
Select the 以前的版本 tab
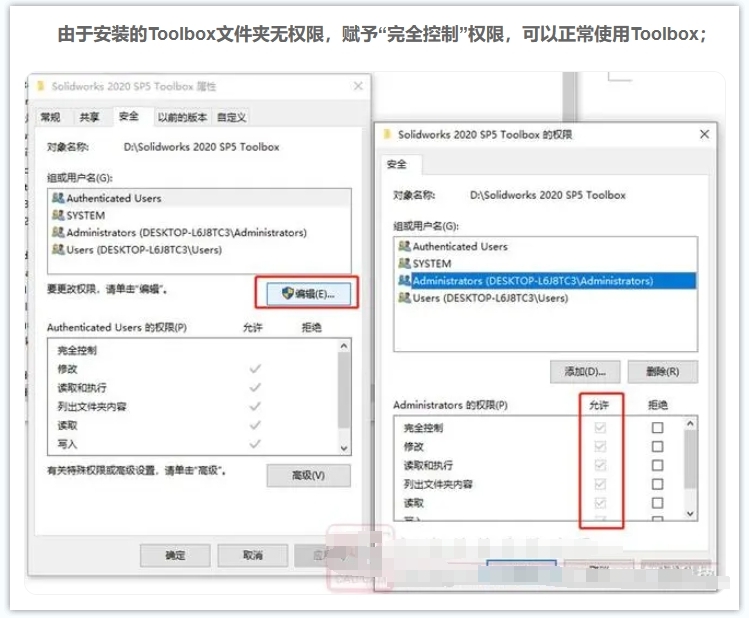(182, 117)
